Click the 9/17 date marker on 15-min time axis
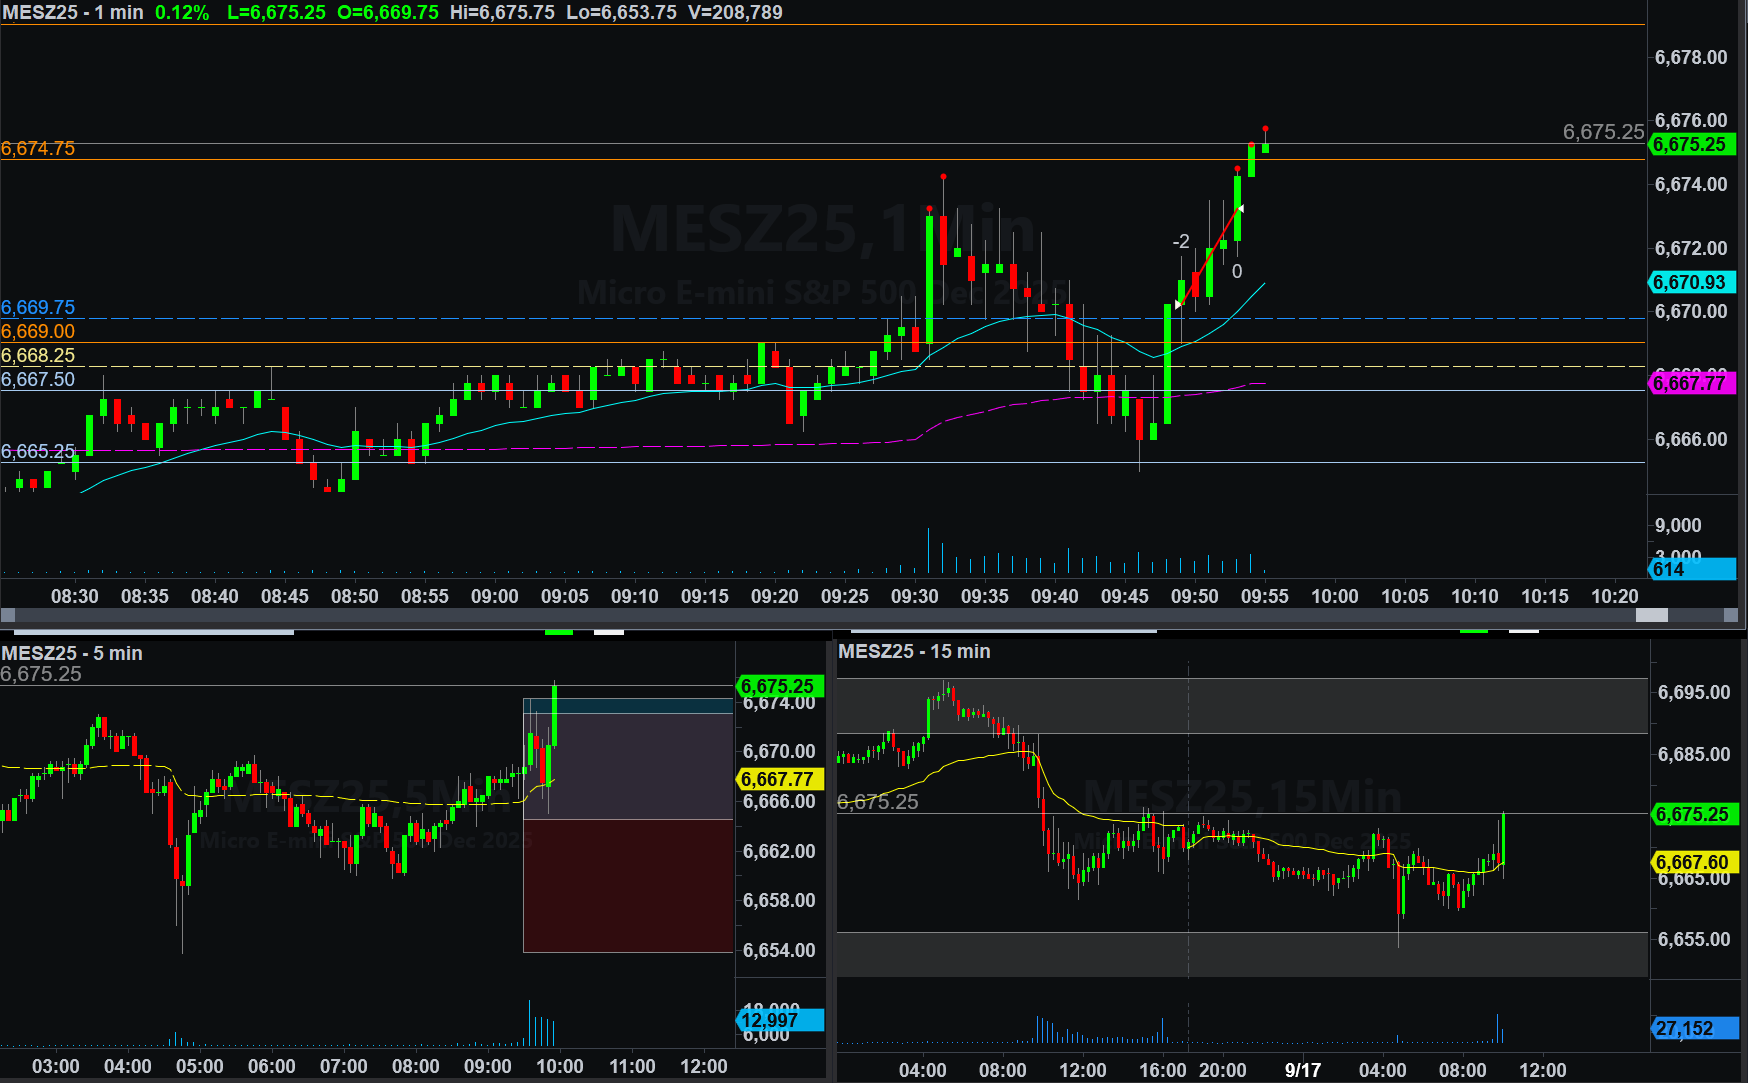 tap(1302, 1070)
